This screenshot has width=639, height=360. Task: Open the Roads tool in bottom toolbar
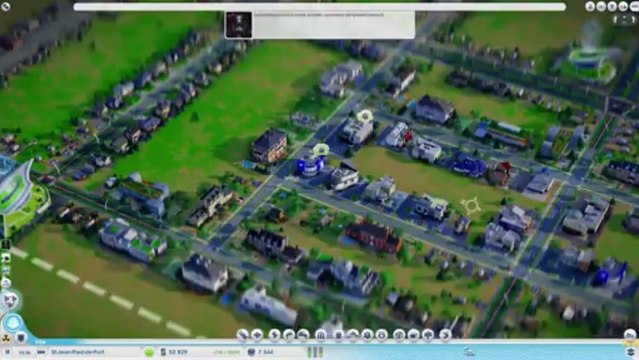pyautogui.click(x=243, y=335)
